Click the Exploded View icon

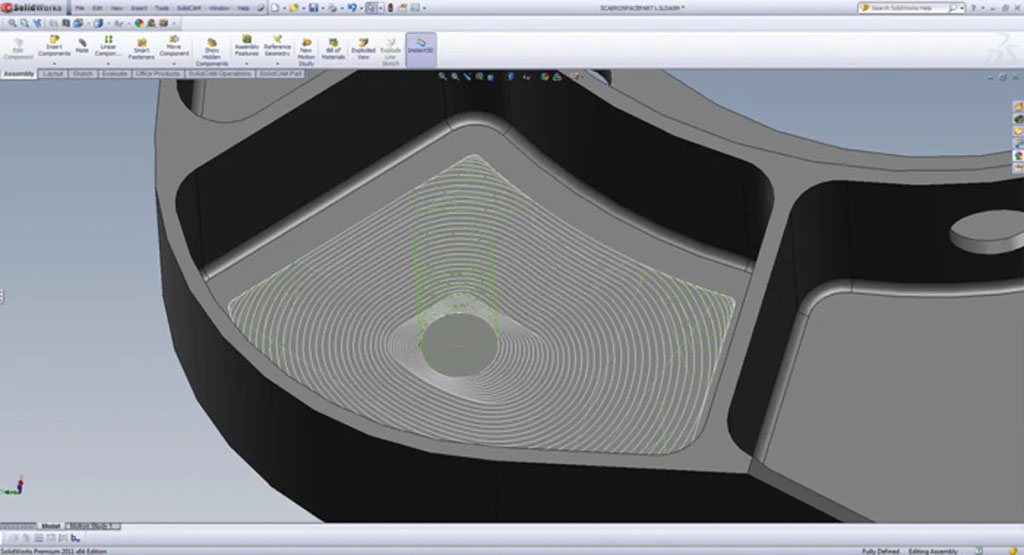point(363,46)
